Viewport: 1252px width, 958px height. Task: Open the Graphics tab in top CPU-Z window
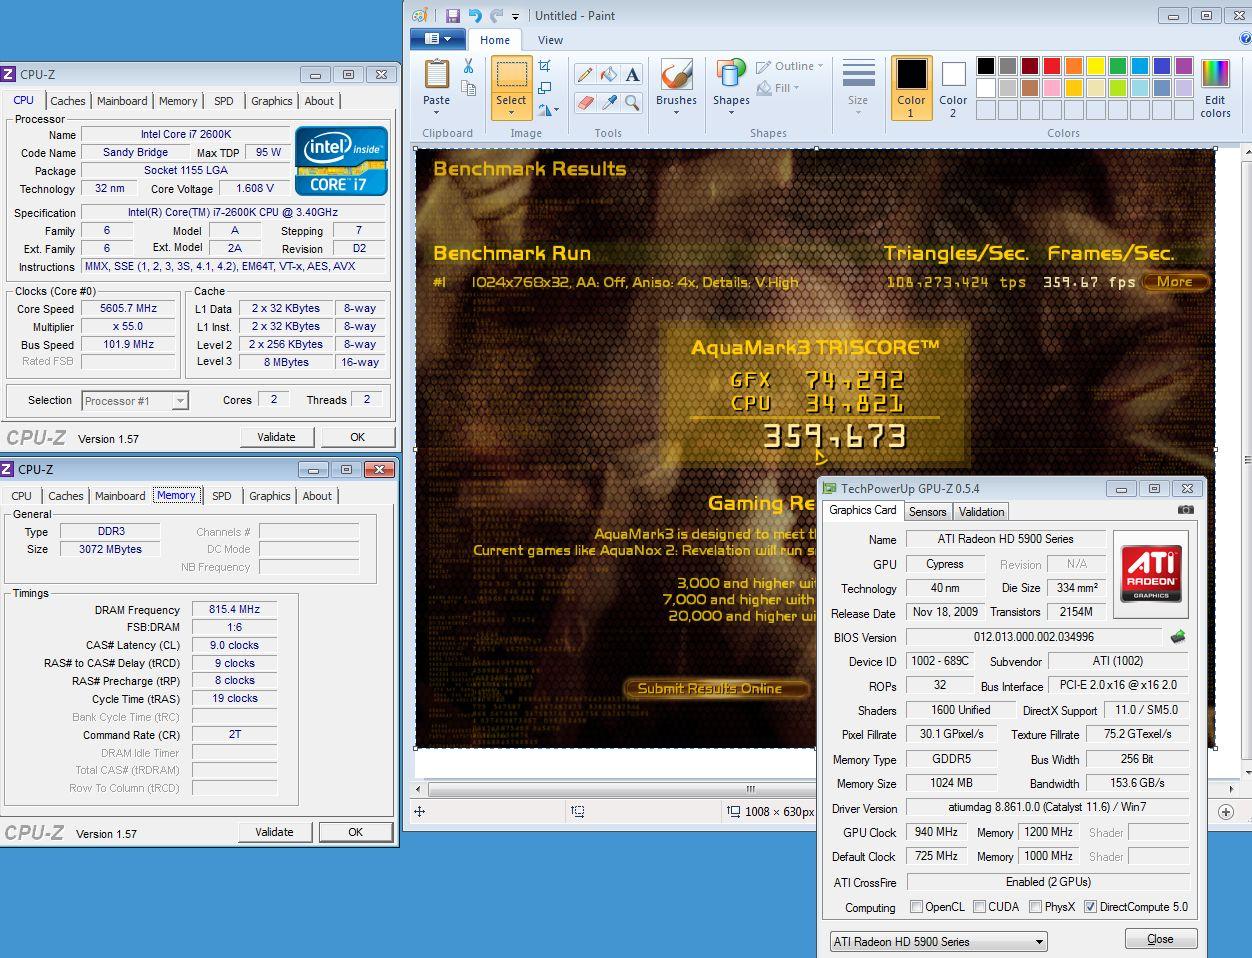(x=272, y=101)
